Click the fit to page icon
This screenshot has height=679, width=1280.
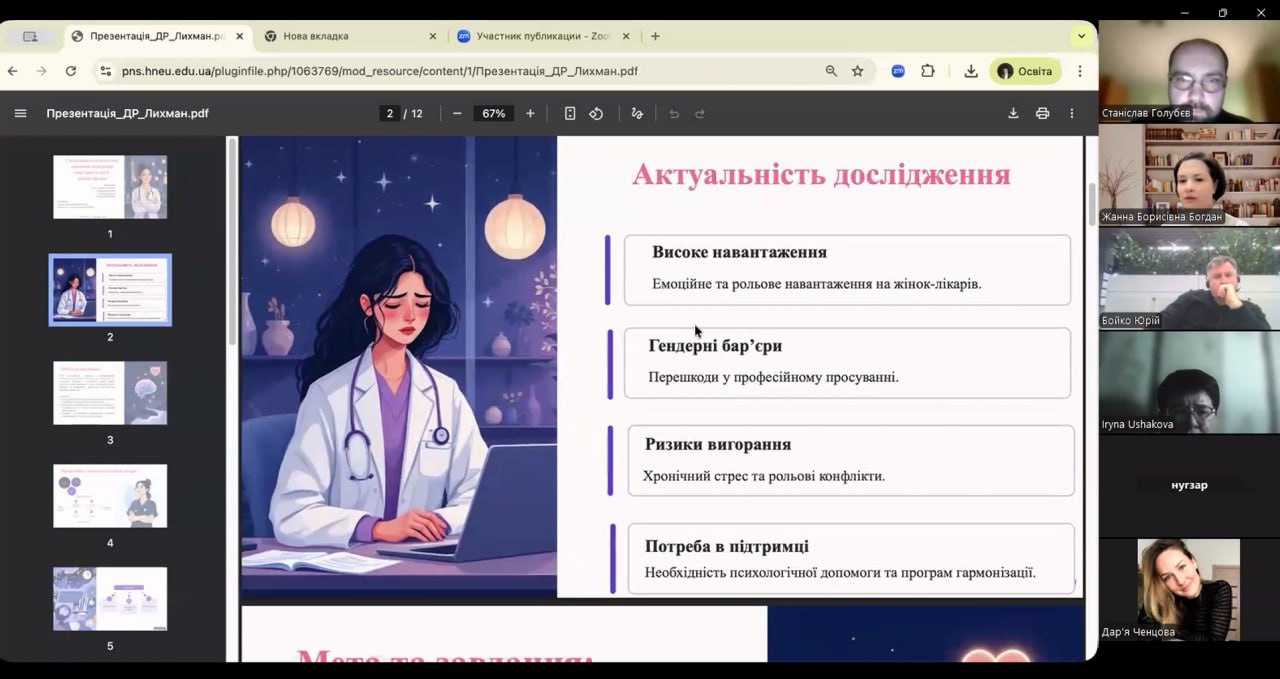[x=570, y=114]
